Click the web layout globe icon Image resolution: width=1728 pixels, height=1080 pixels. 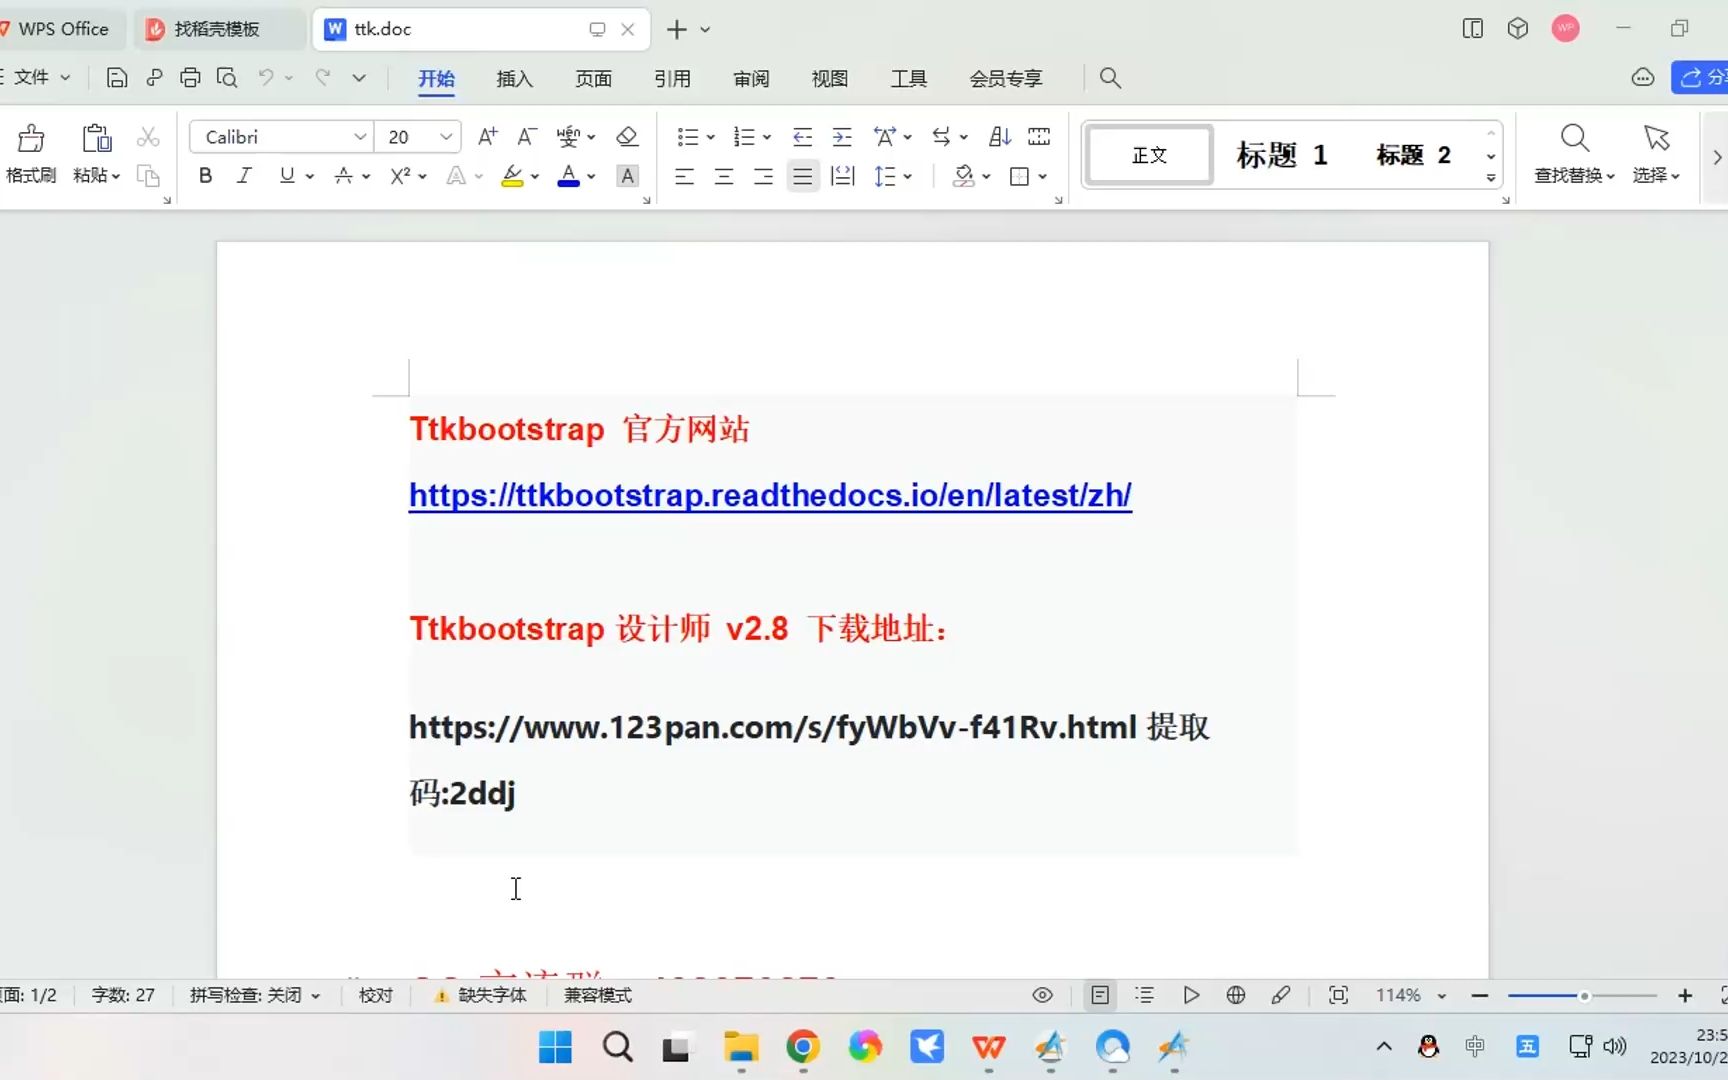point(1236,995)
